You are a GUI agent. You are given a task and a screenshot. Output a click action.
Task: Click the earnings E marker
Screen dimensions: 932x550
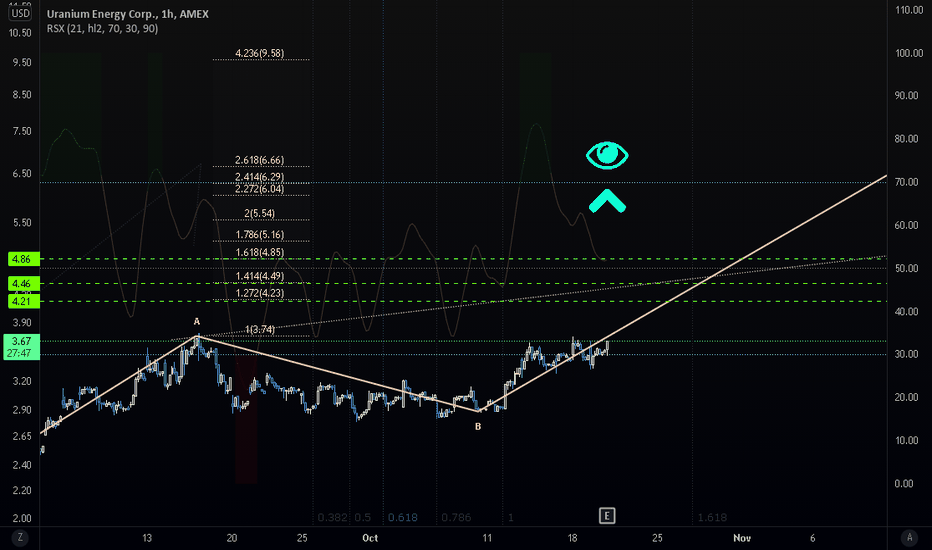point(607,516)
